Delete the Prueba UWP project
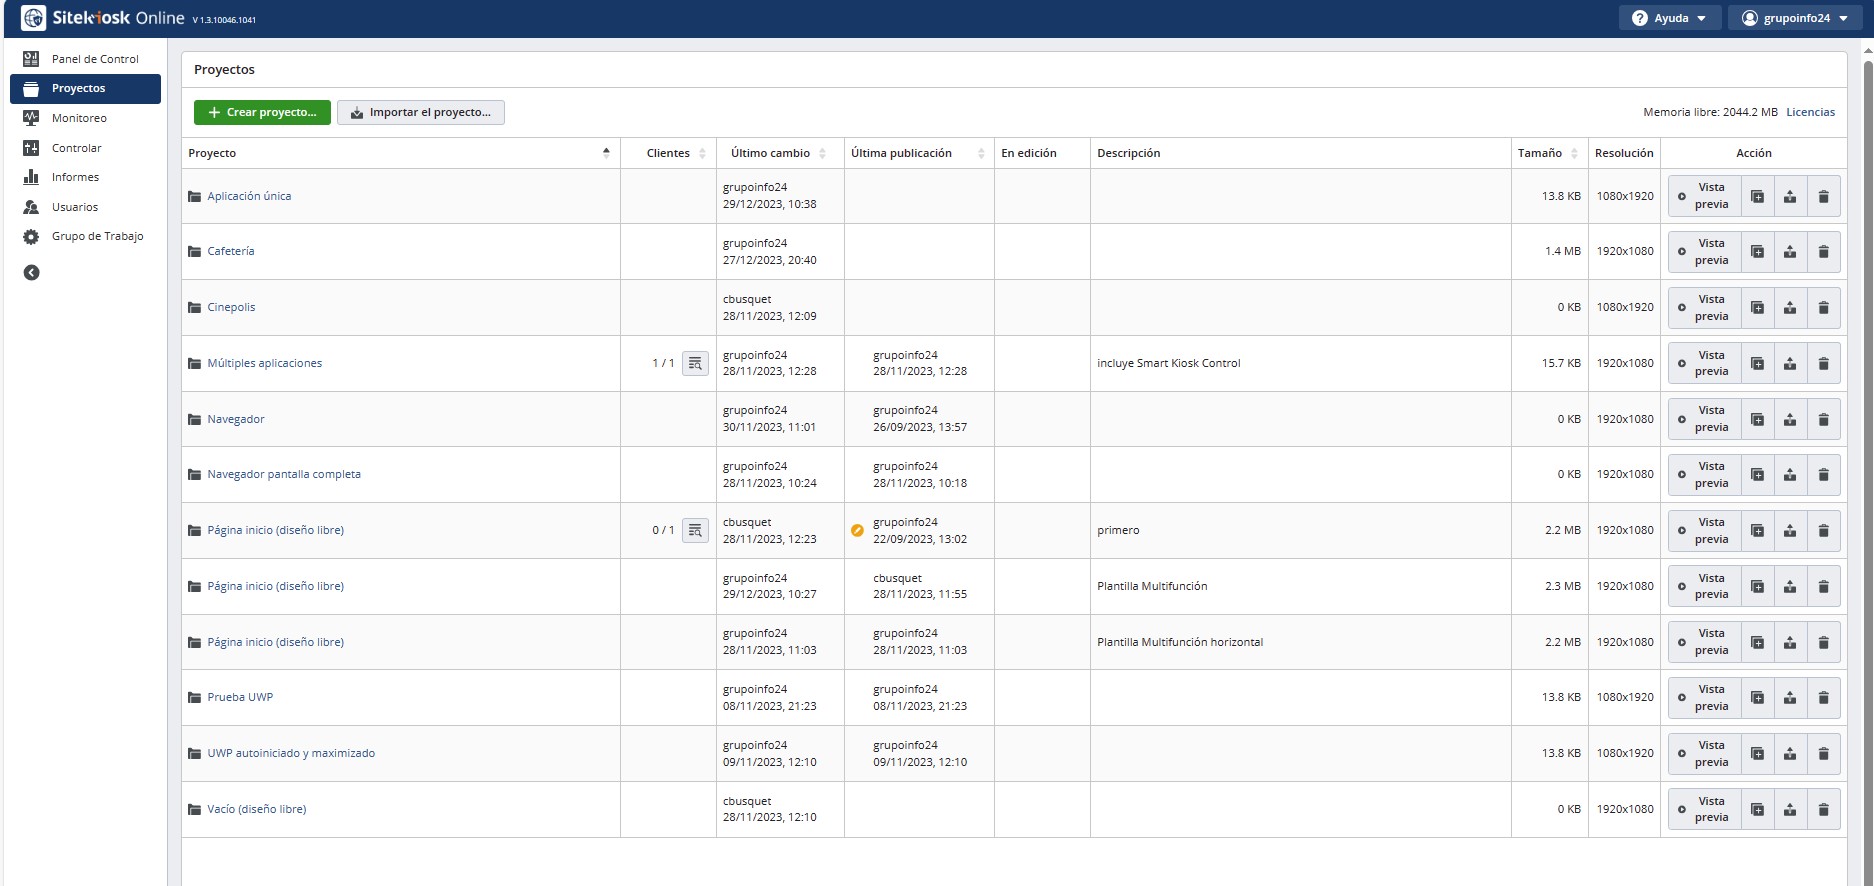1874x886 pixels. (x=1823, y=698)
